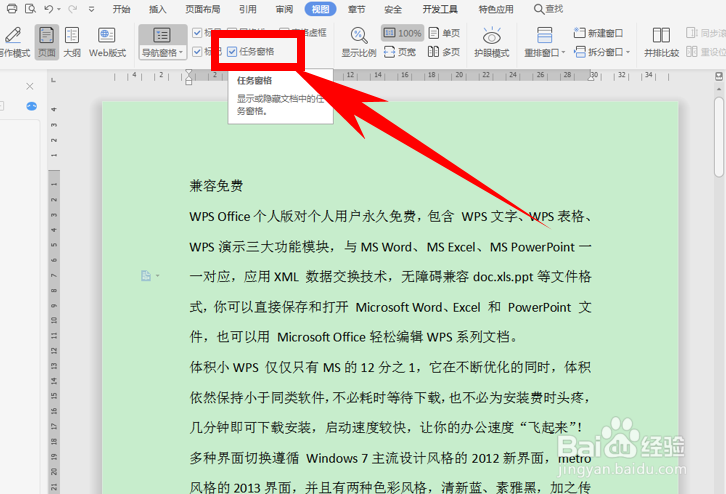
Task: Open a 新建窗口 new window
Action: [598, 33]
